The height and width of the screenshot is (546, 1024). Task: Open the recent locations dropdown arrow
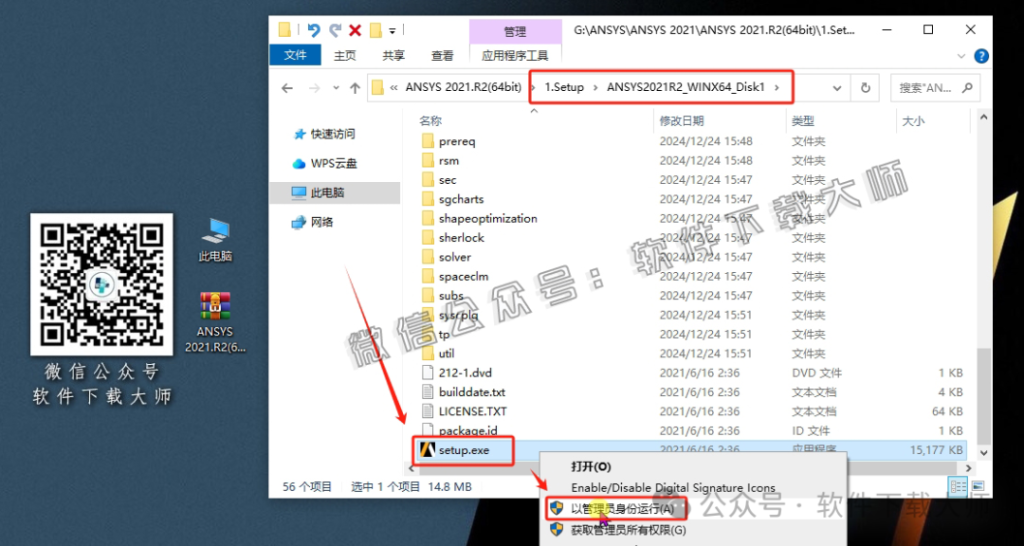336,88
